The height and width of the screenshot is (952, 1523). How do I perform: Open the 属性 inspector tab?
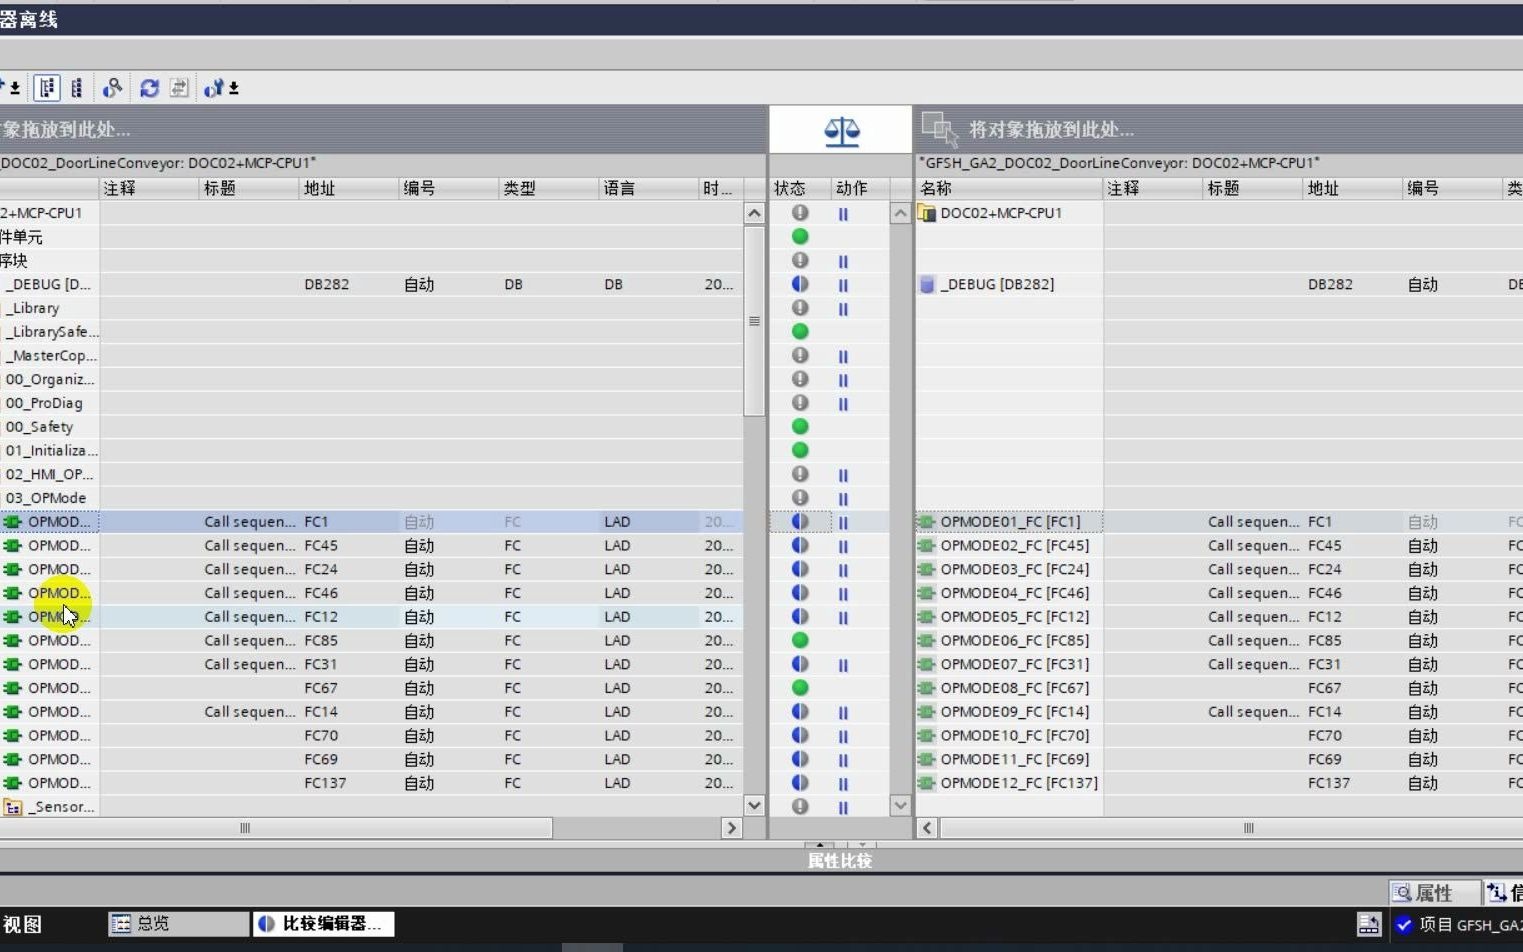click(x=1434, y=892)
